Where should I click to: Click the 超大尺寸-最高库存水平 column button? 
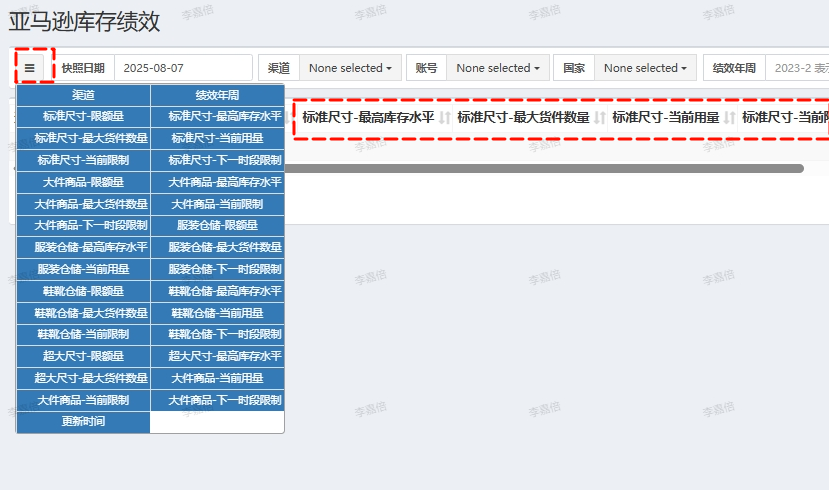217,356
